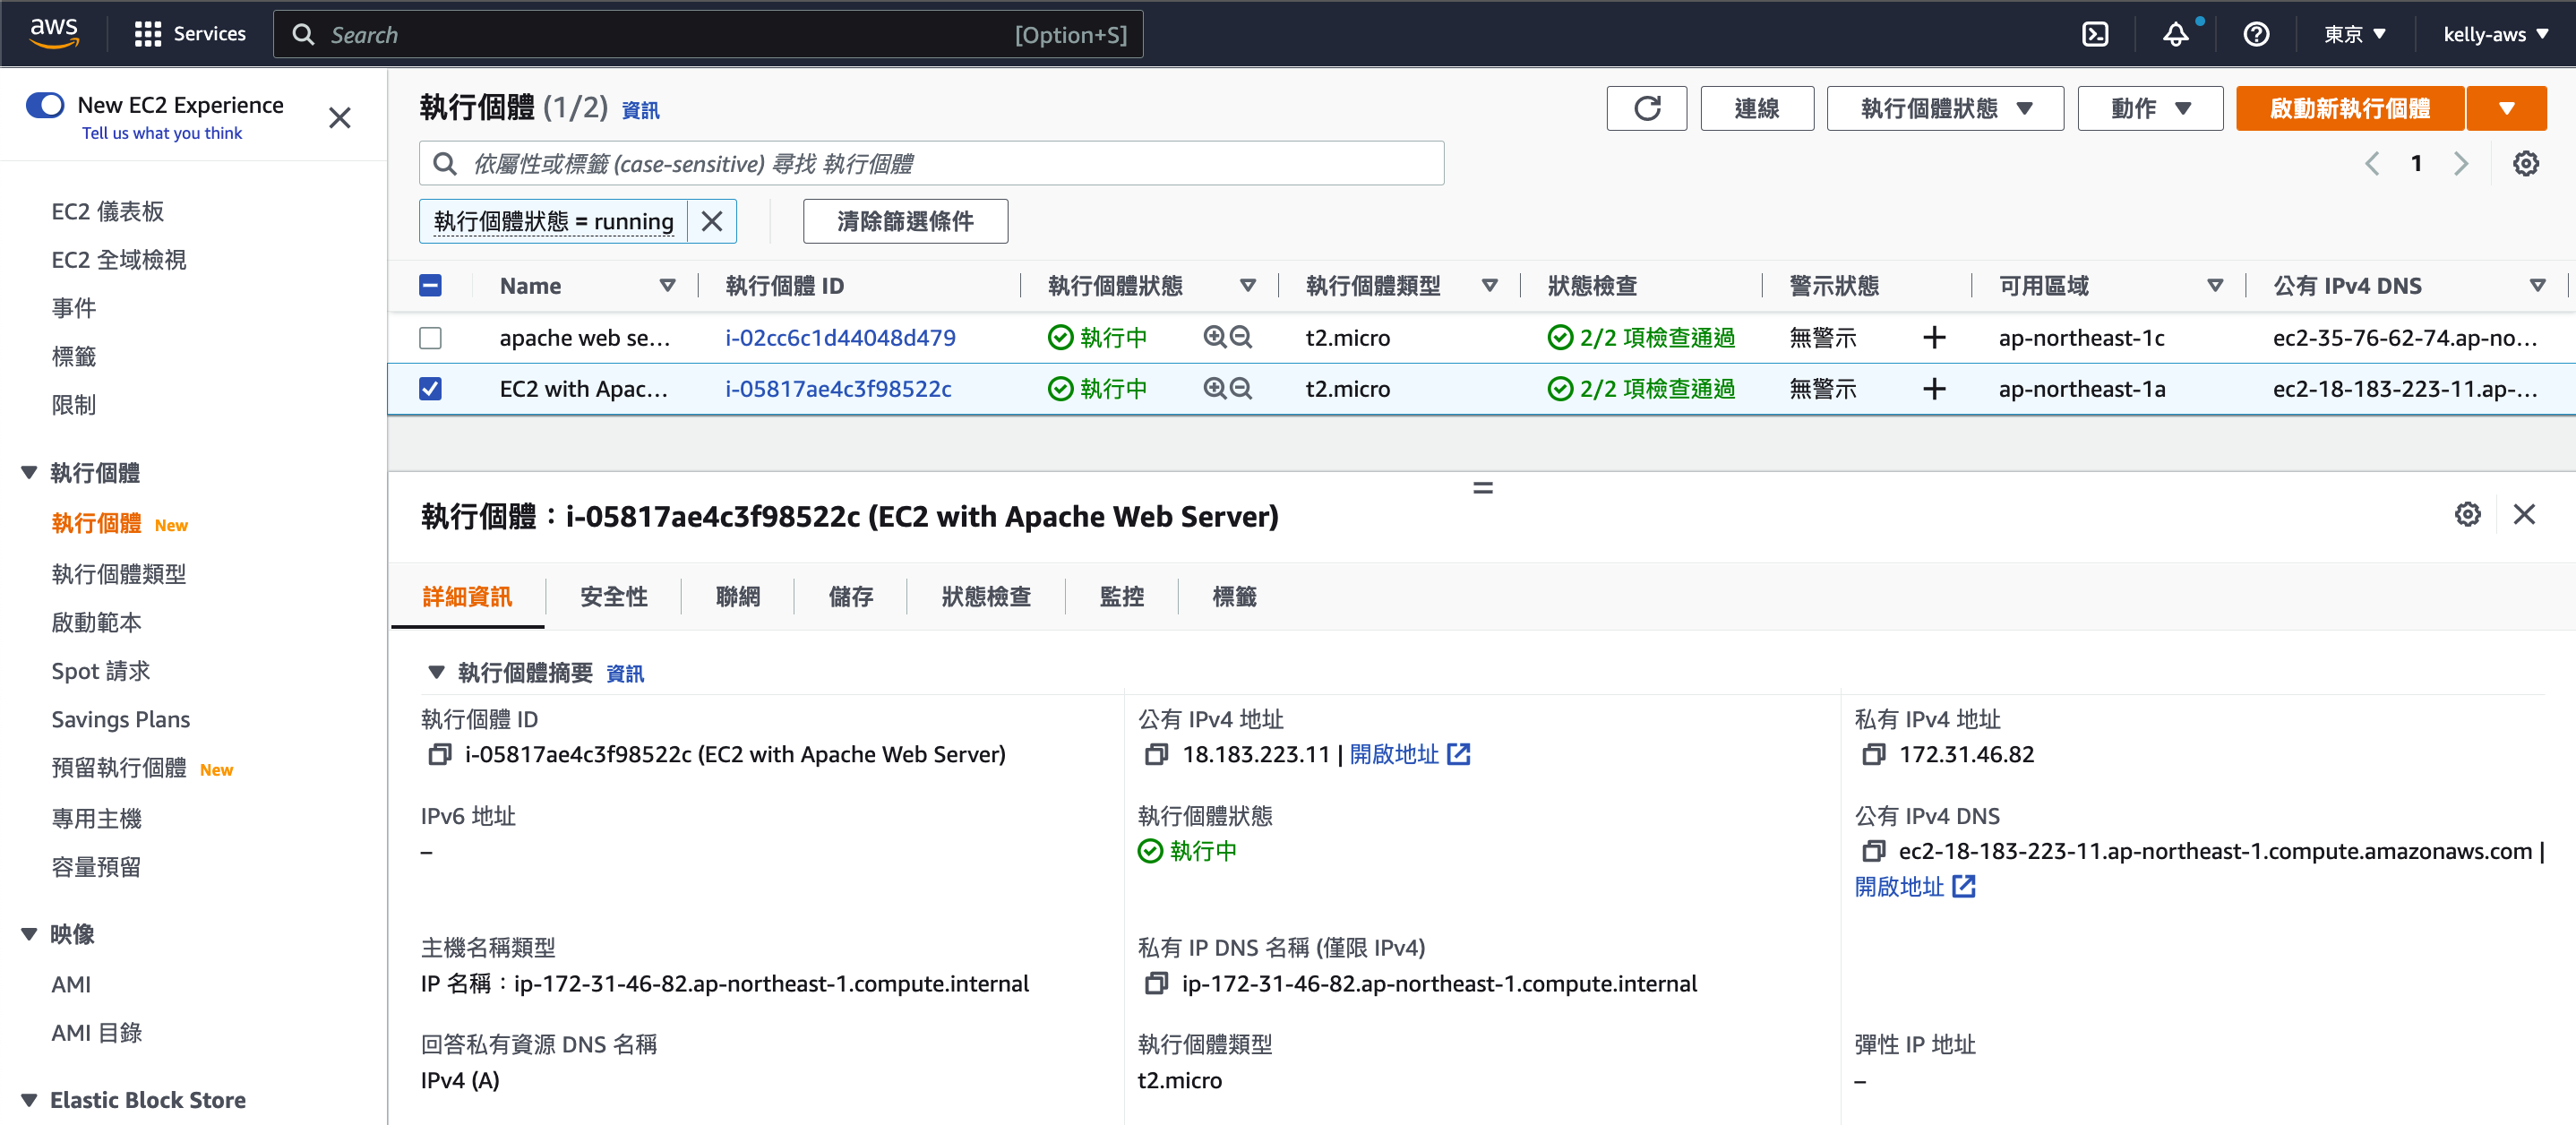Open launch instance split-button arrow
This screenshot has width=2576, height=1125.
(2506, 108)
